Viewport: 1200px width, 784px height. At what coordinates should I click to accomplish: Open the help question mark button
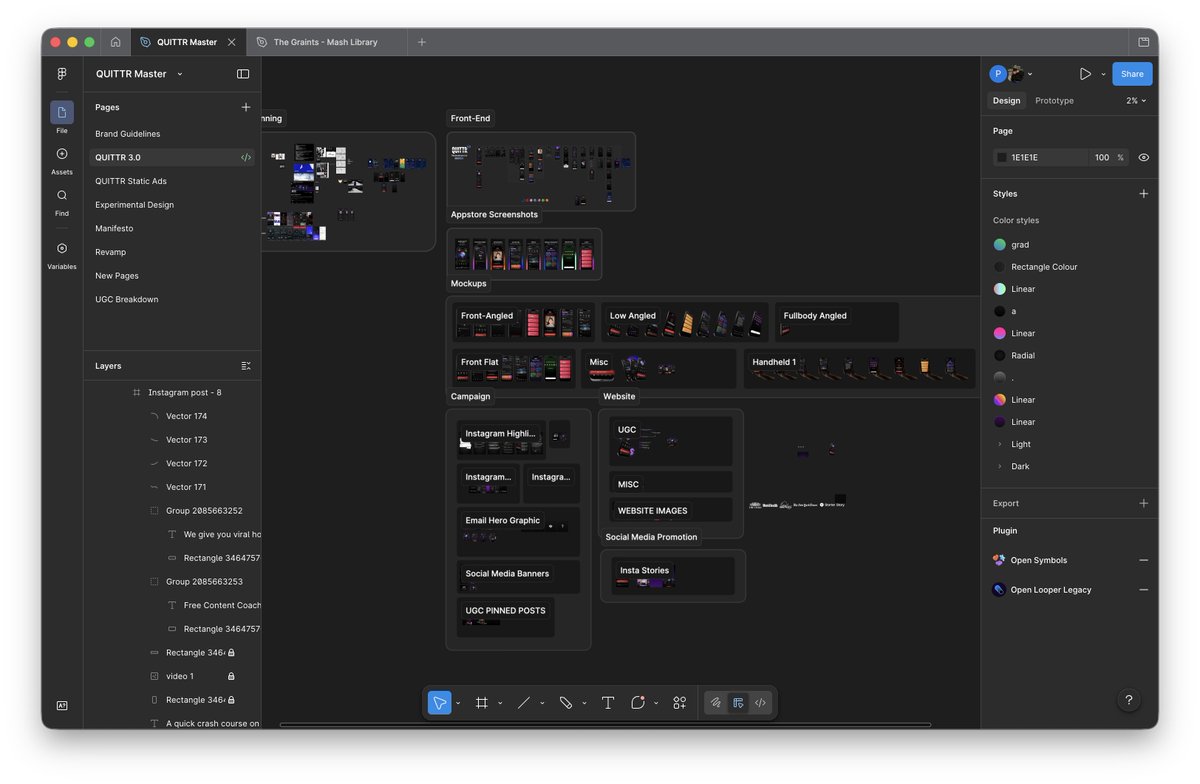(x=1129, y=701)
